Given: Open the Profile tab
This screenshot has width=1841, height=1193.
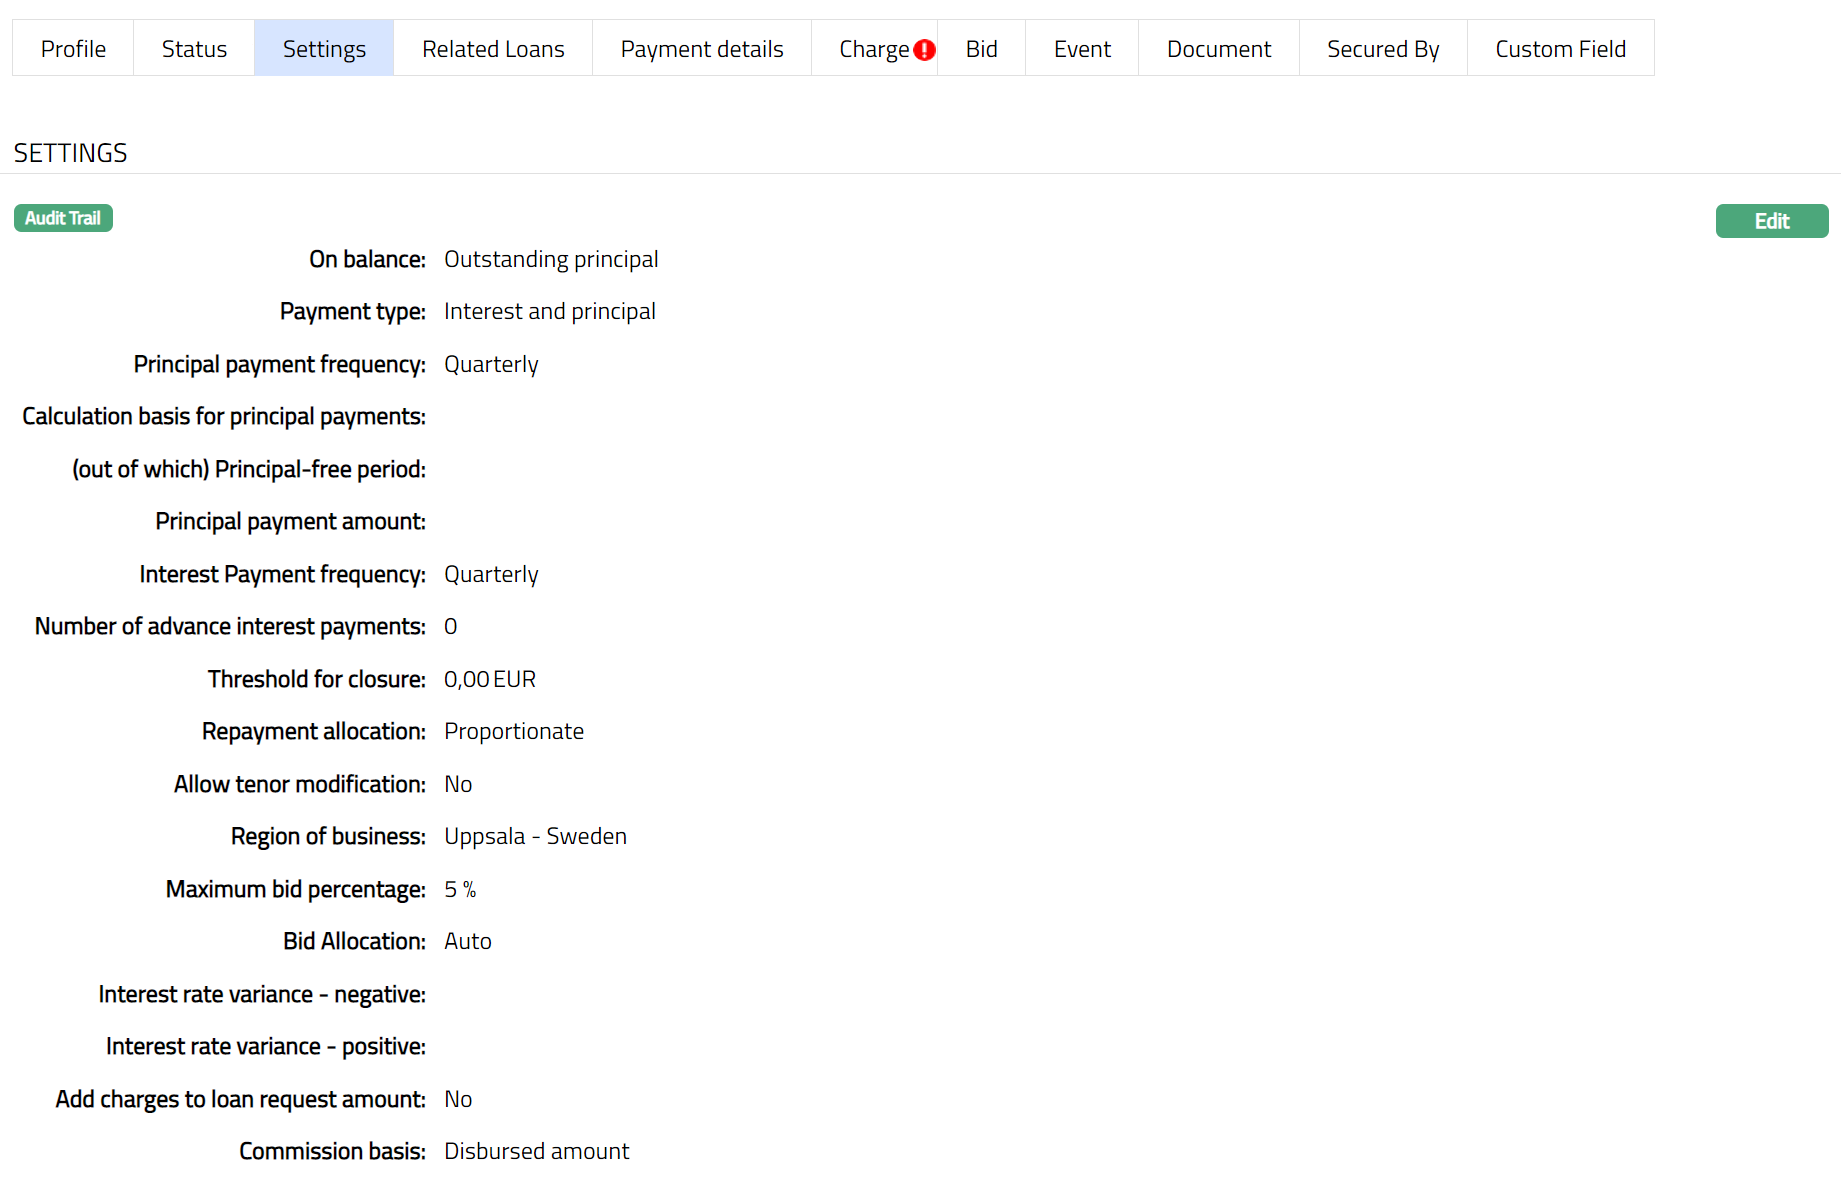Looking at the screenshot, I should pos(73,49).
